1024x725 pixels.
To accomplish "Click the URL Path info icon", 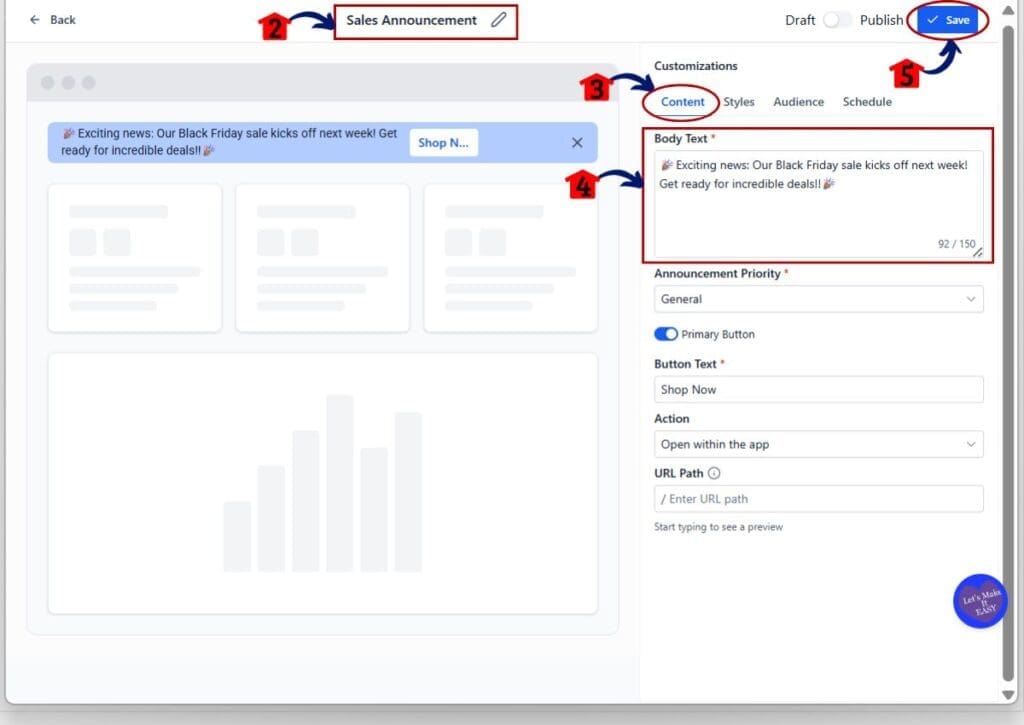I will [714, 474].
